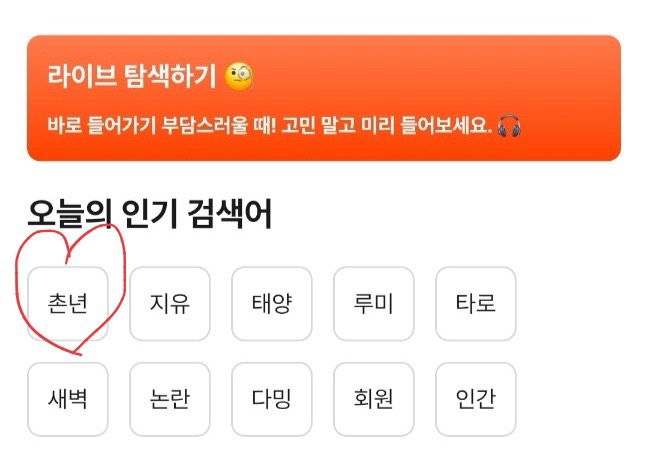Select the 지유 keyword chip
The image size is (648, 462).
[170, 304]
